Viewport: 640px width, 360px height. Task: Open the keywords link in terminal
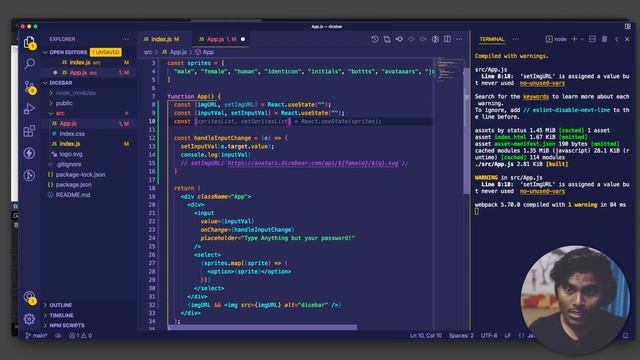tap(536, 97)
